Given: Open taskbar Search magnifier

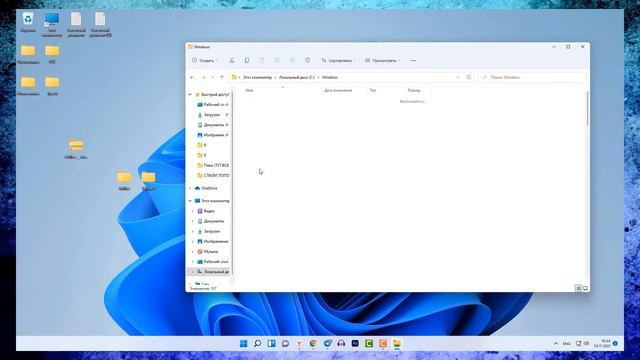Looking at the screenshot, I should 258,343.
